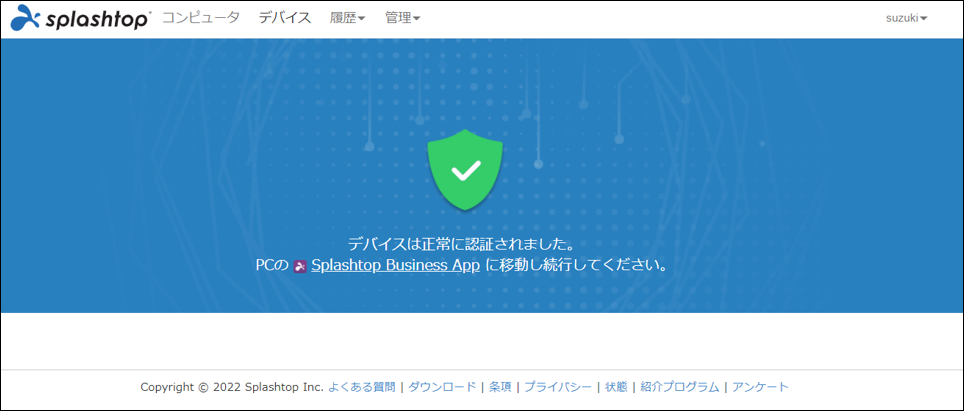This screenshot has width=964, height=411.
Task: Click the green shield checkmark icon
Action: coord(465,171)
